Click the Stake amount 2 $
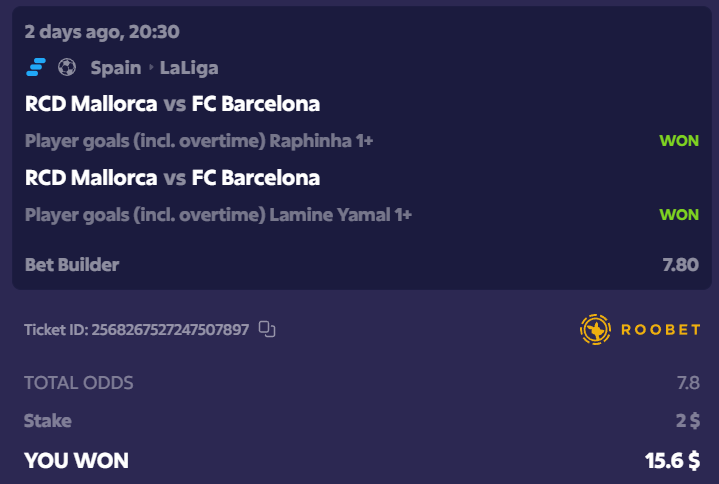The height and width of the screenshot is (484, 719). pyautogui.click(x=688, y=421)
